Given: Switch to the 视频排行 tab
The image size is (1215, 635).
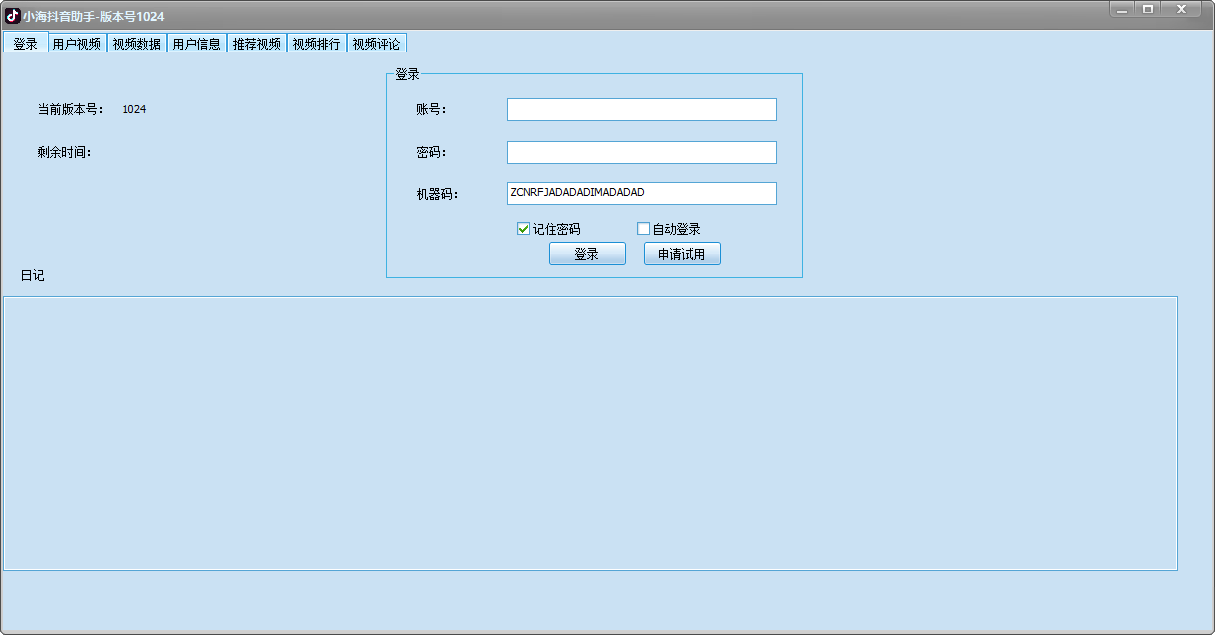Looking at the screenshot, I should 317,44.
